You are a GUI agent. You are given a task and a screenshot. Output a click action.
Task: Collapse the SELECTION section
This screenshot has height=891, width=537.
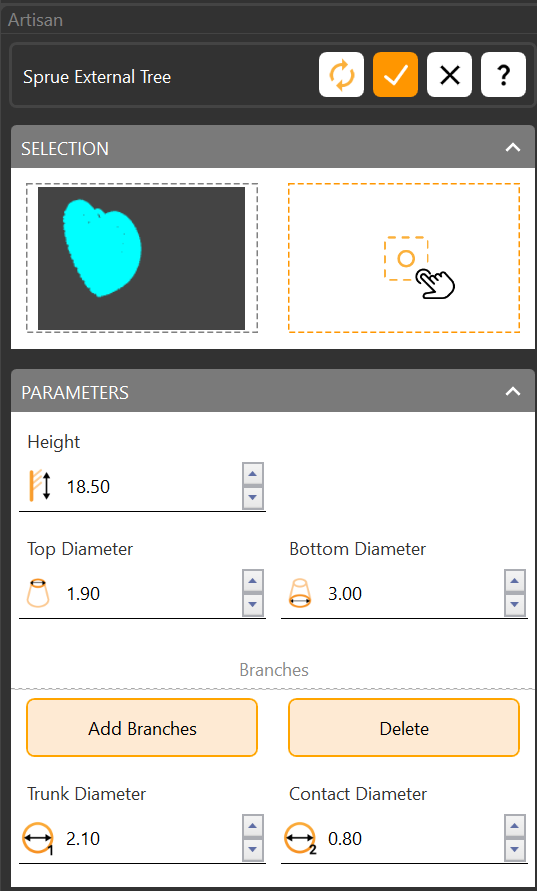click(x=513, y=148)
